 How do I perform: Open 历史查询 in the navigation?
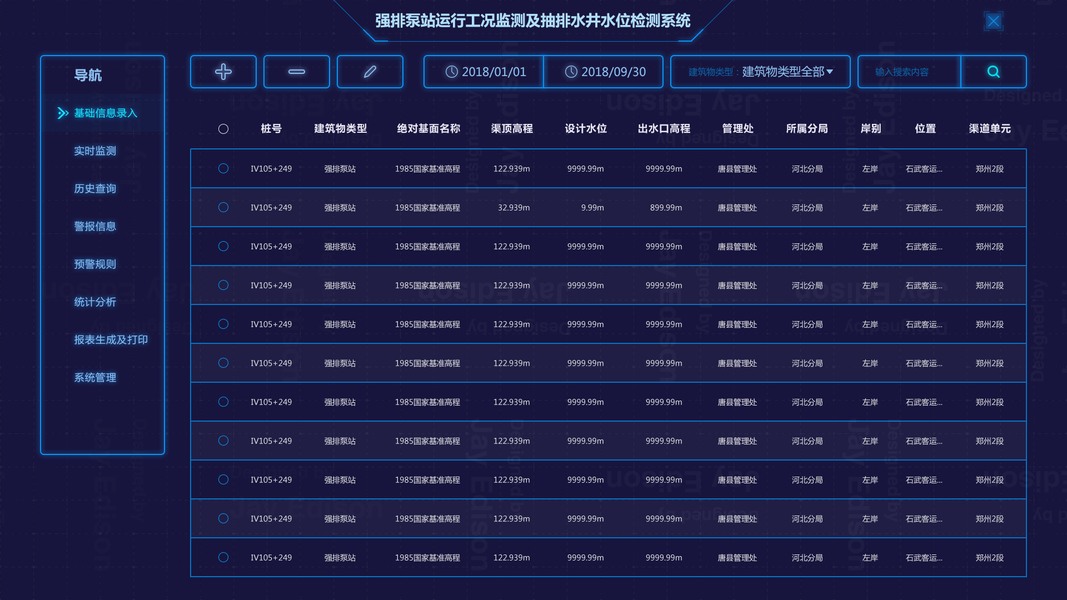(x=95, y=188)
